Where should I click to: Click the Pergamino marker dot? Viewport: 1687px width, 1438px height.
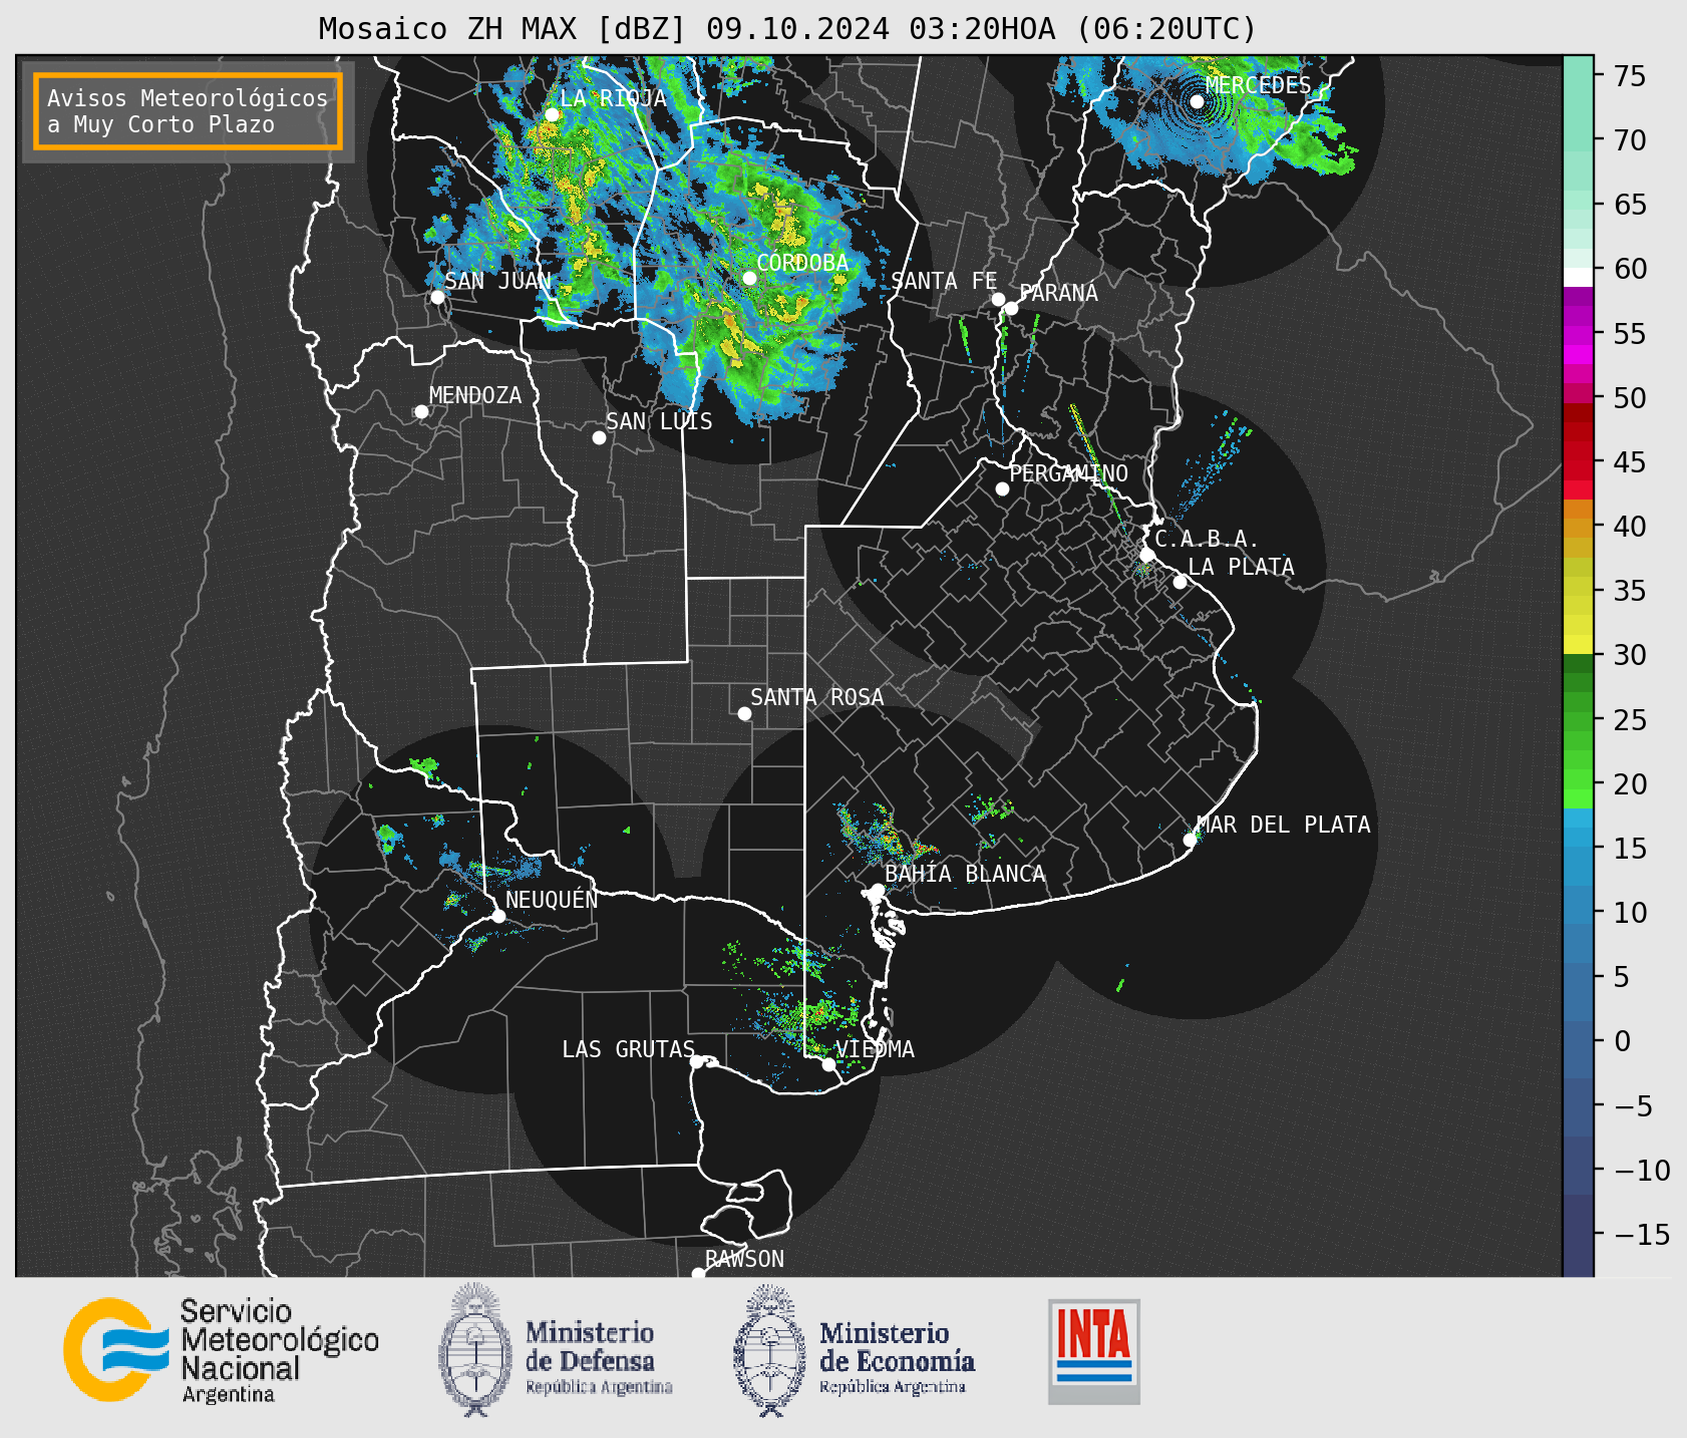click(1002, 489)
